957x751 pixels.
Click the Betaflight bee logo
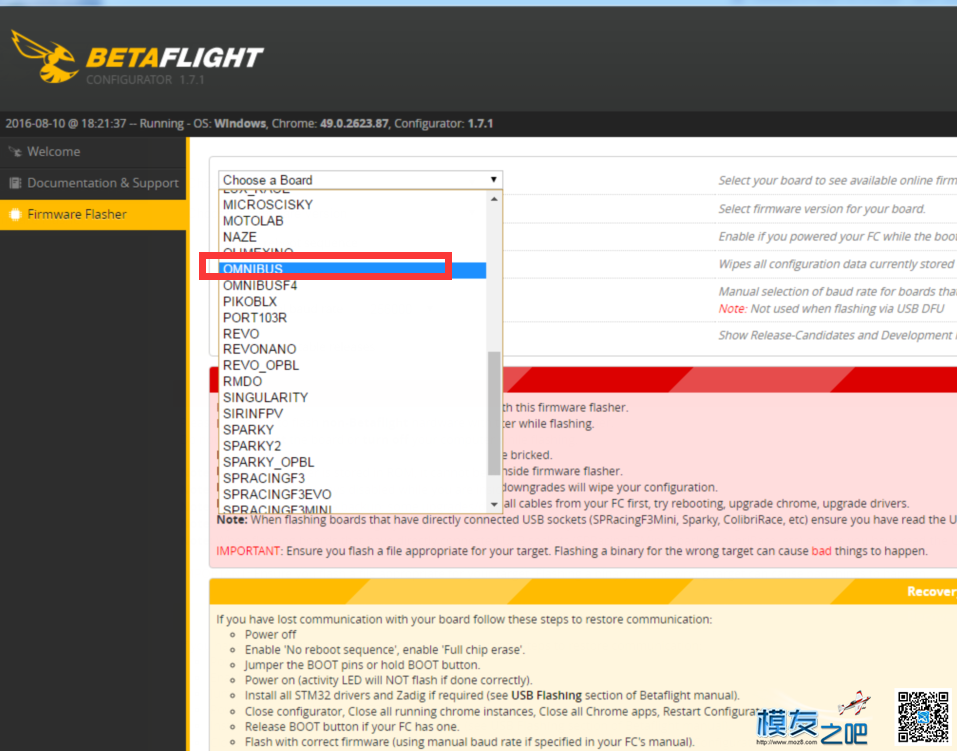44,56
